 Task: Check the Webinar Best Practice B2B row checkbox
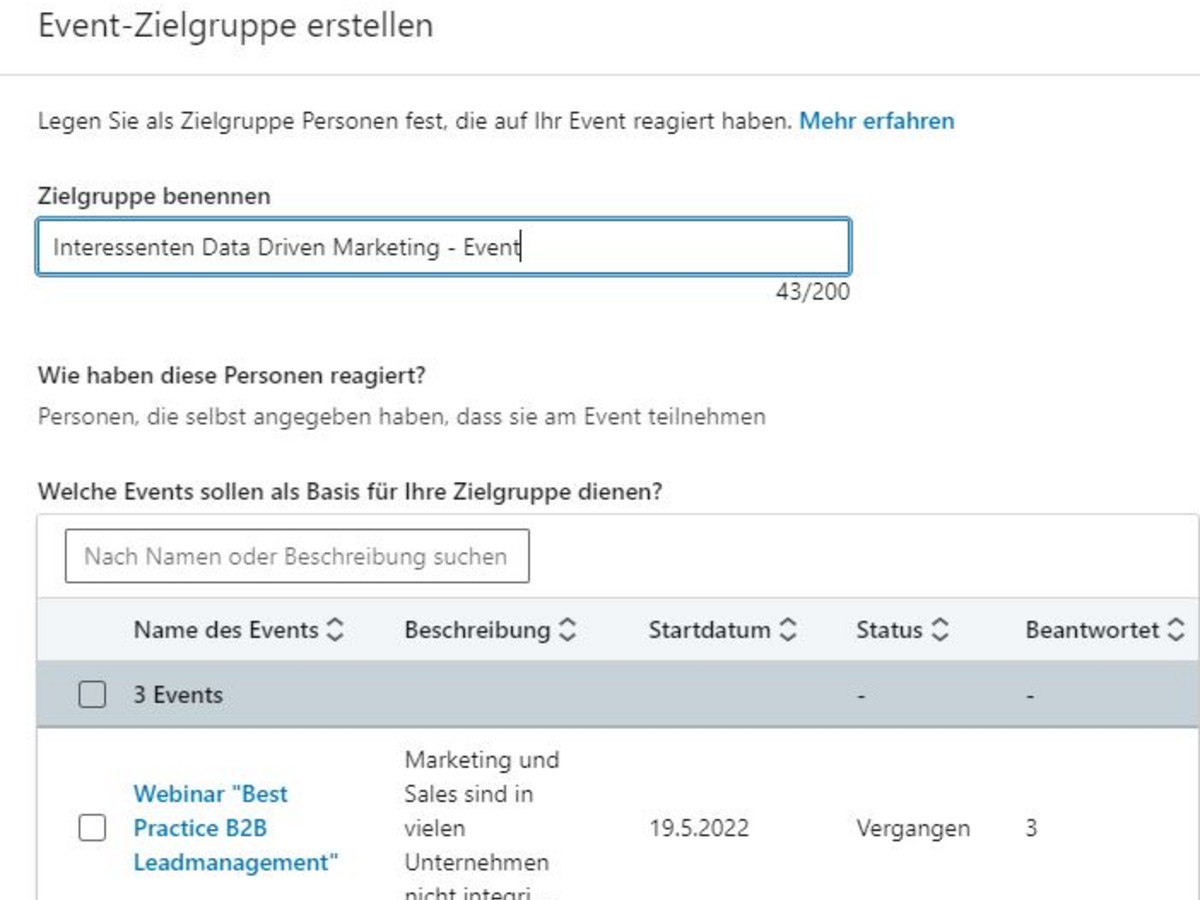(92, 828)
